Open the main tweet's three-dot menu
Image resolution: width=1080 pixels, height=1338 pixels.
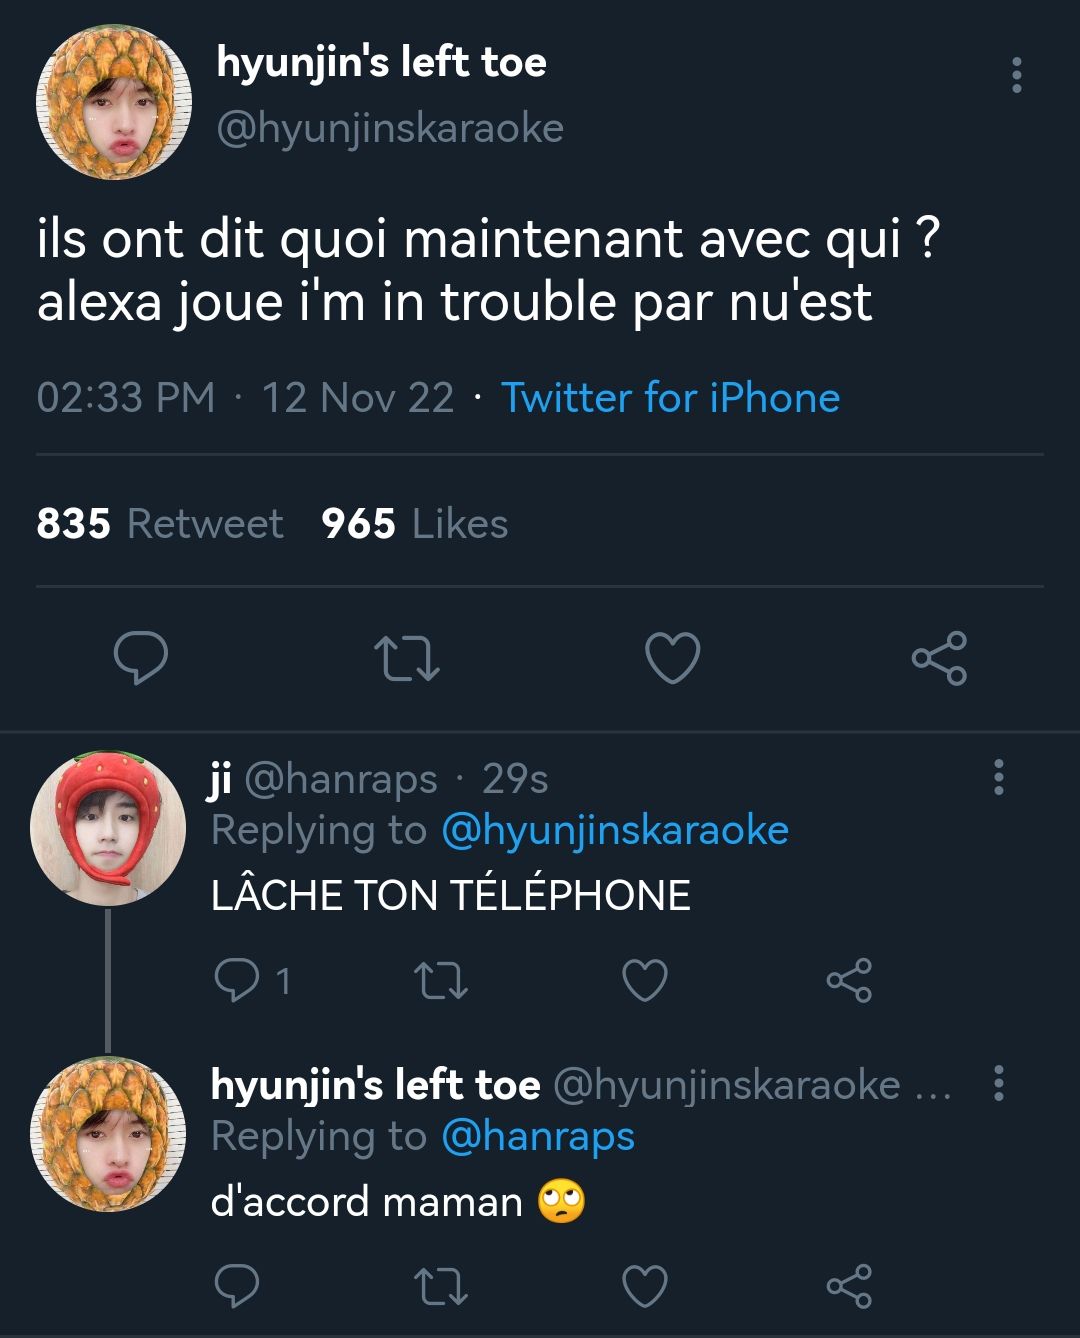[x=1017, y=75]
